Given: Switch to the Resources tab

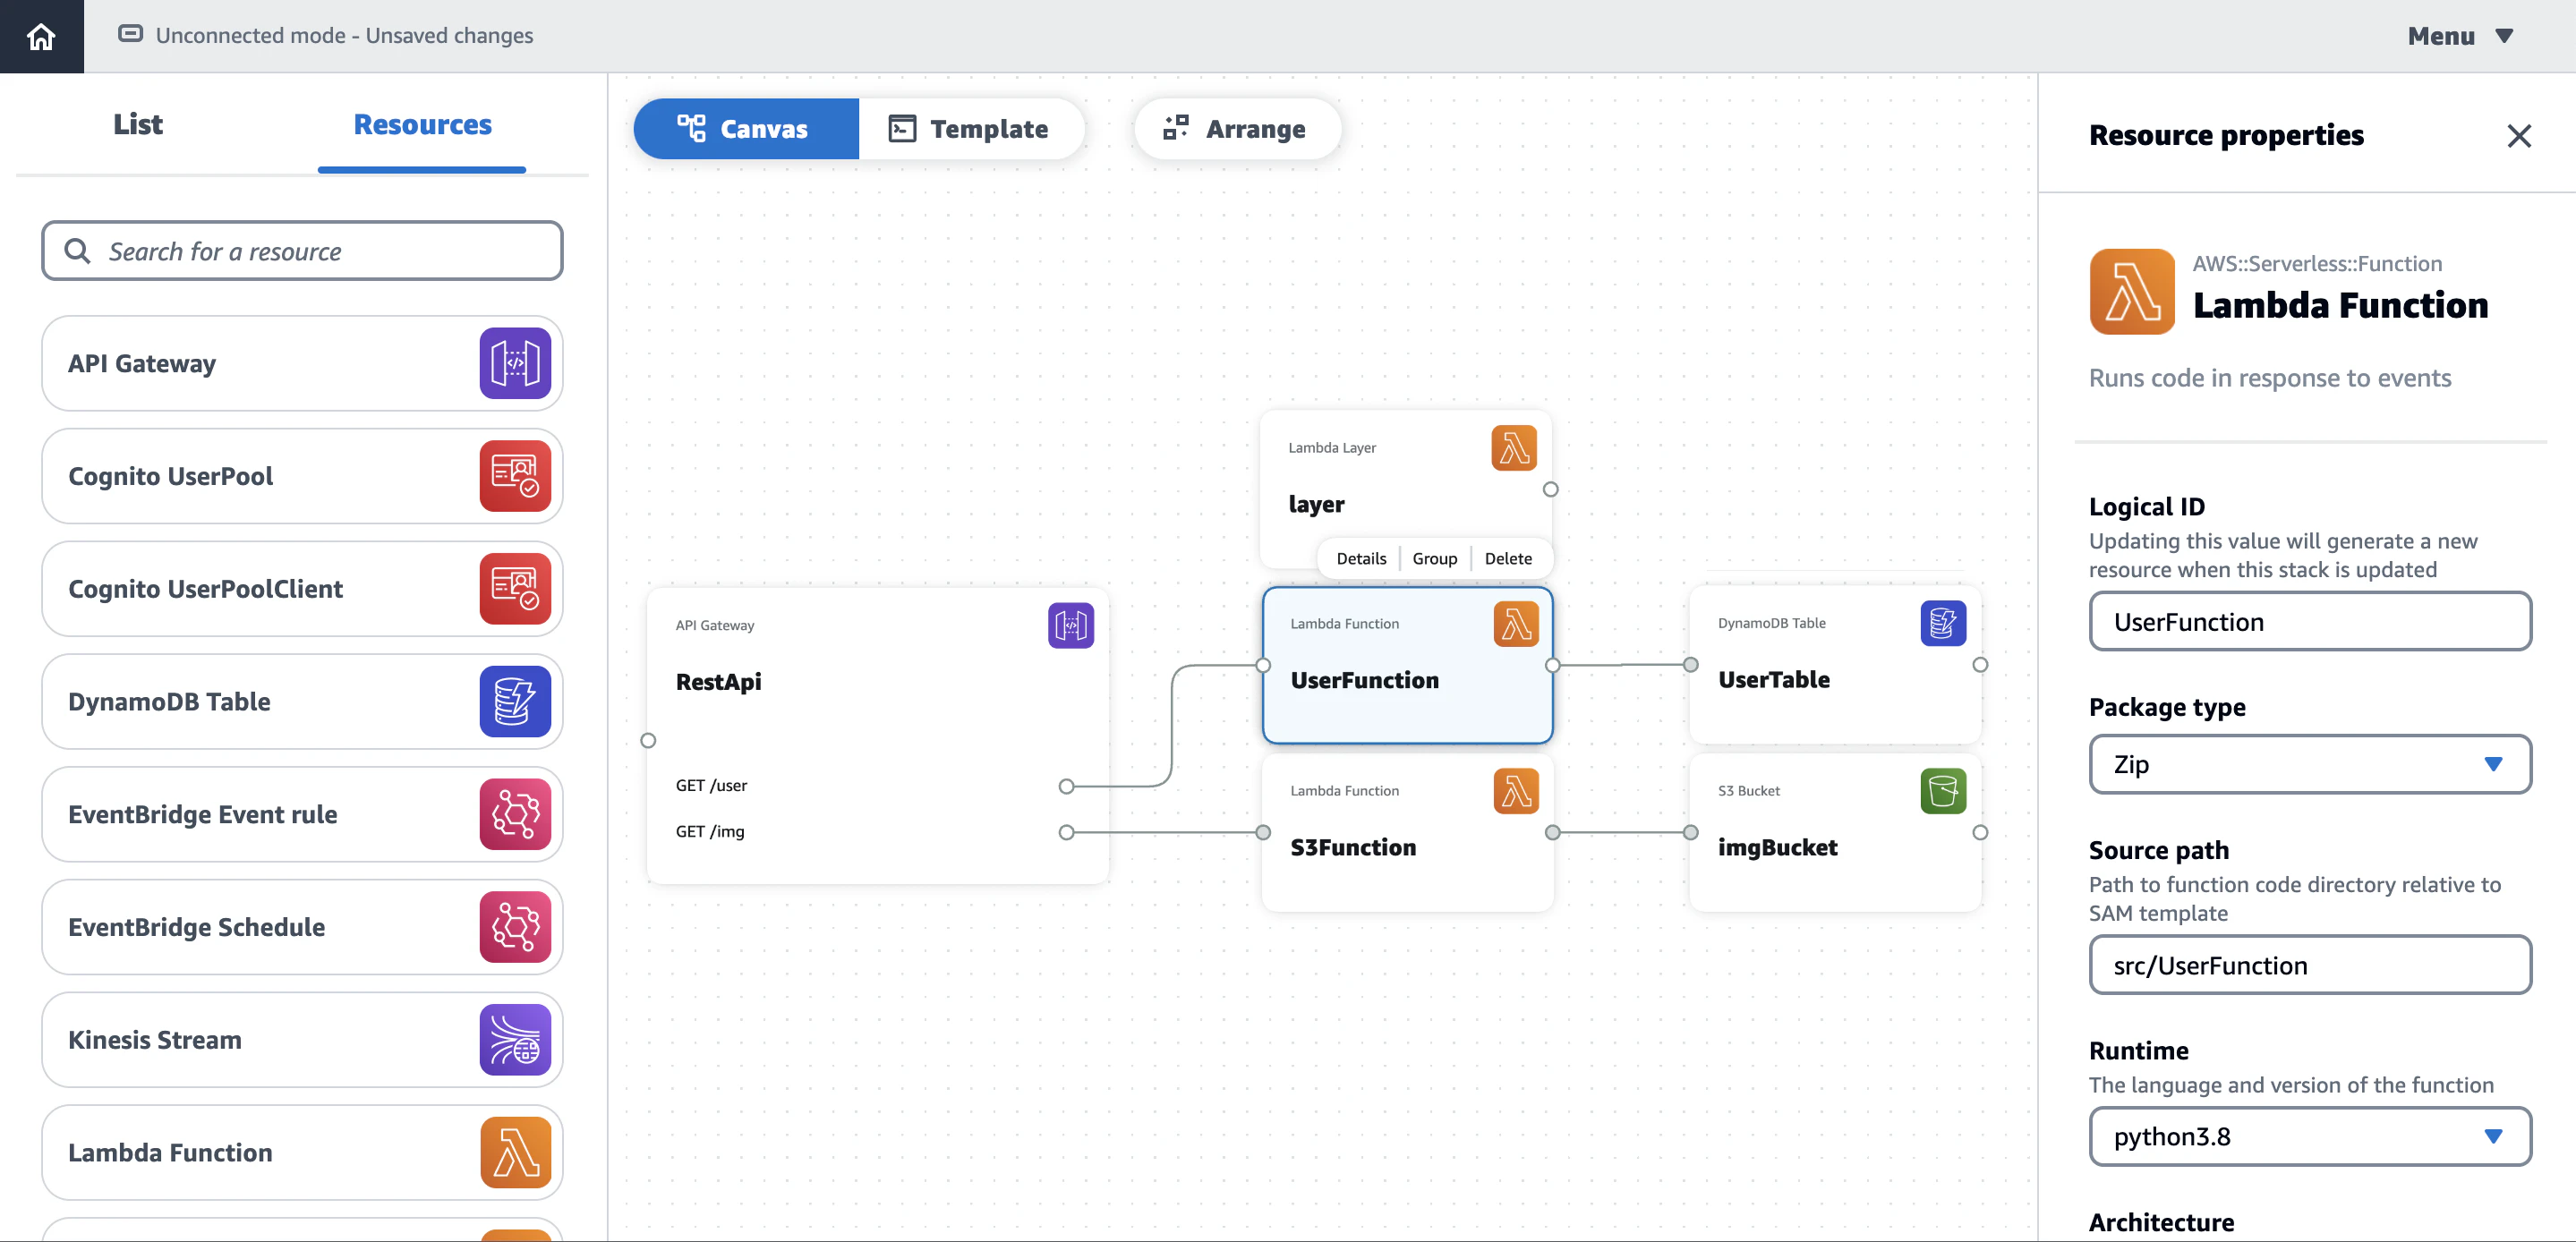Looking at the screenshot, I should tap(422, 124).
